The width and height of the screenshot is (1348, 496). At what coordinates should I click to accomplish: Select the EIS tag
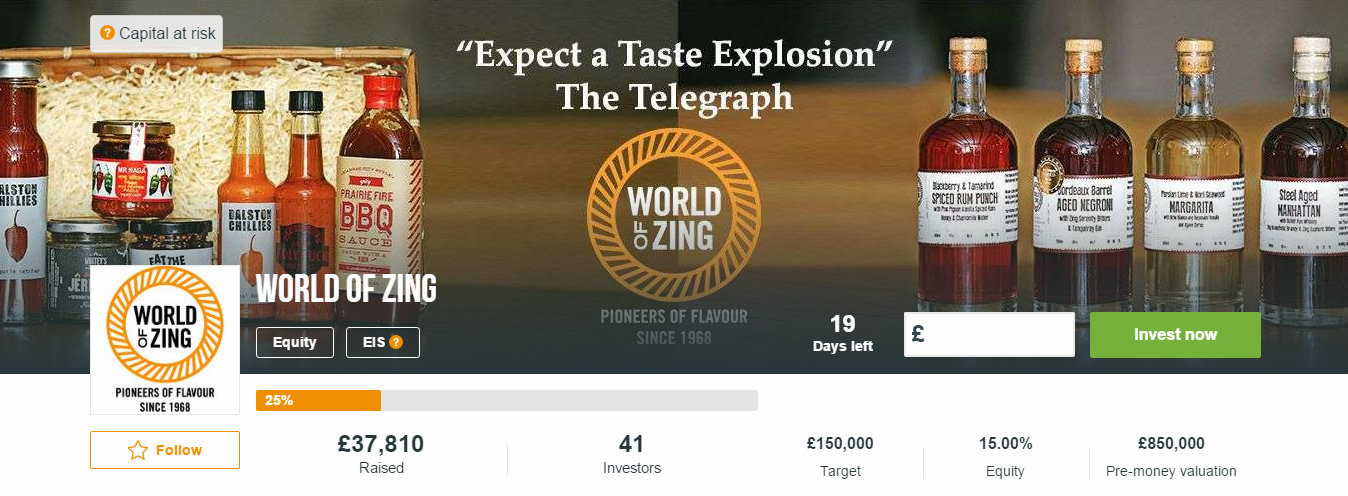point(383,342)
